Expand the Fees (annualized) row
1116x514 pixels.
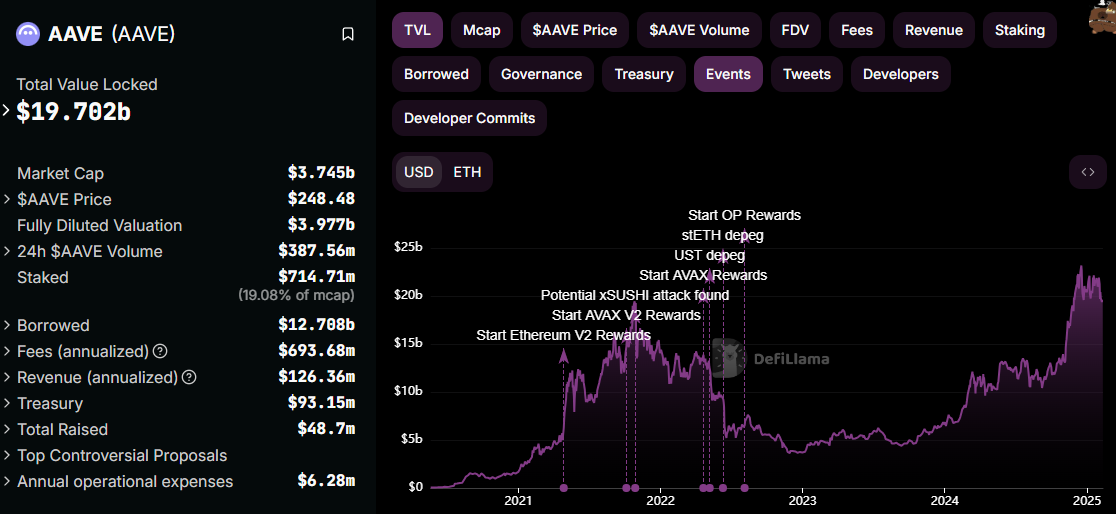(x=6, y=351)
